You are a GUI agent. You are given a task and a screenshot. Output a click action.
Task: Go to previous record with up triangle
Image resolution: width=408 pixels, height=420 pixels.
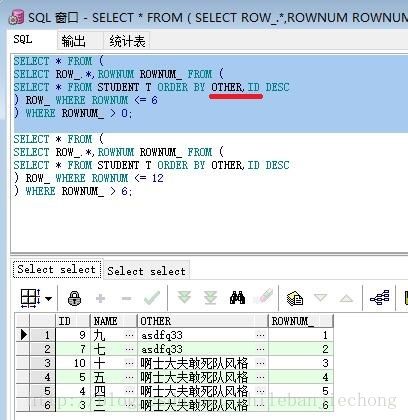(x=346, y=298)
